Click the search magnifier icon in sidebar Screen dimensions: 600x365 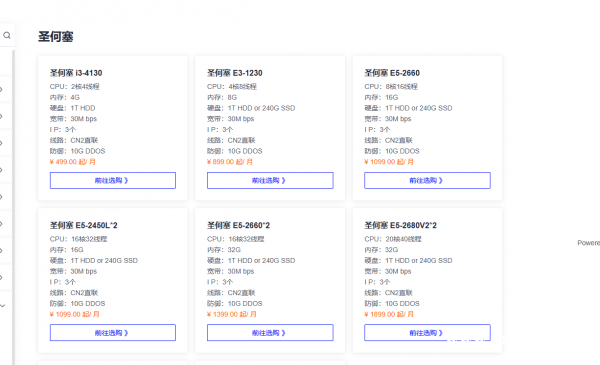[7, 35]
